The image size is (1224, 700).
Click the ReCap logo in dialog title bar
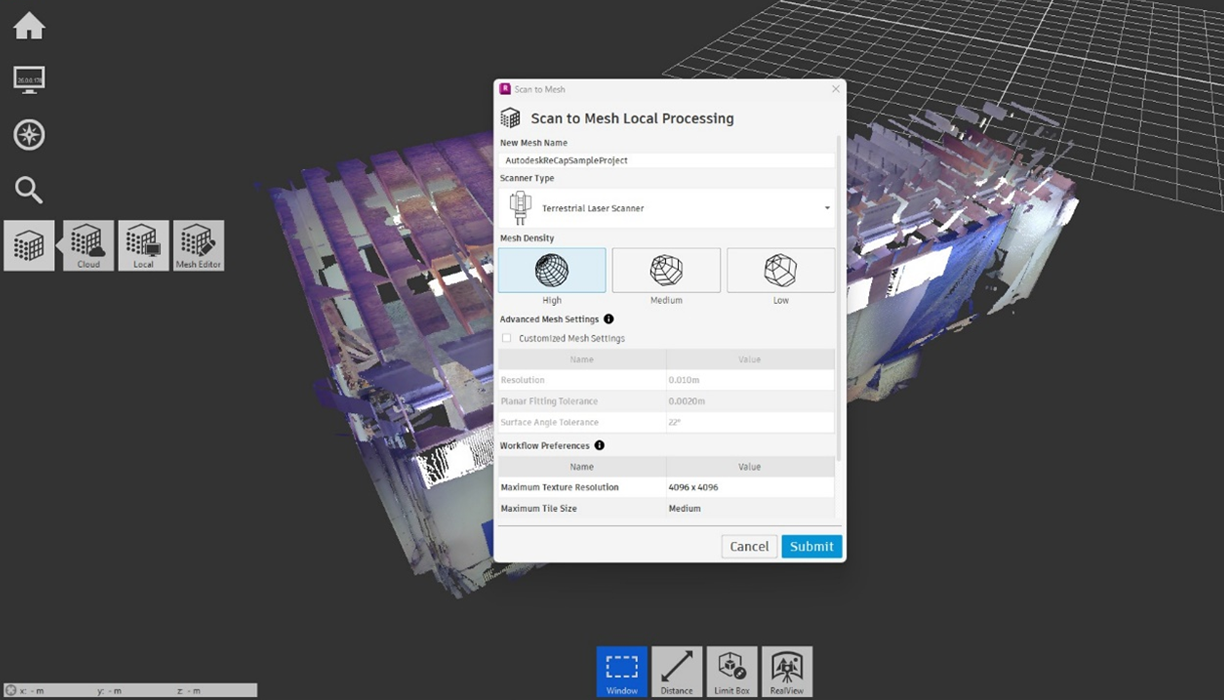[x=505, y=89]
